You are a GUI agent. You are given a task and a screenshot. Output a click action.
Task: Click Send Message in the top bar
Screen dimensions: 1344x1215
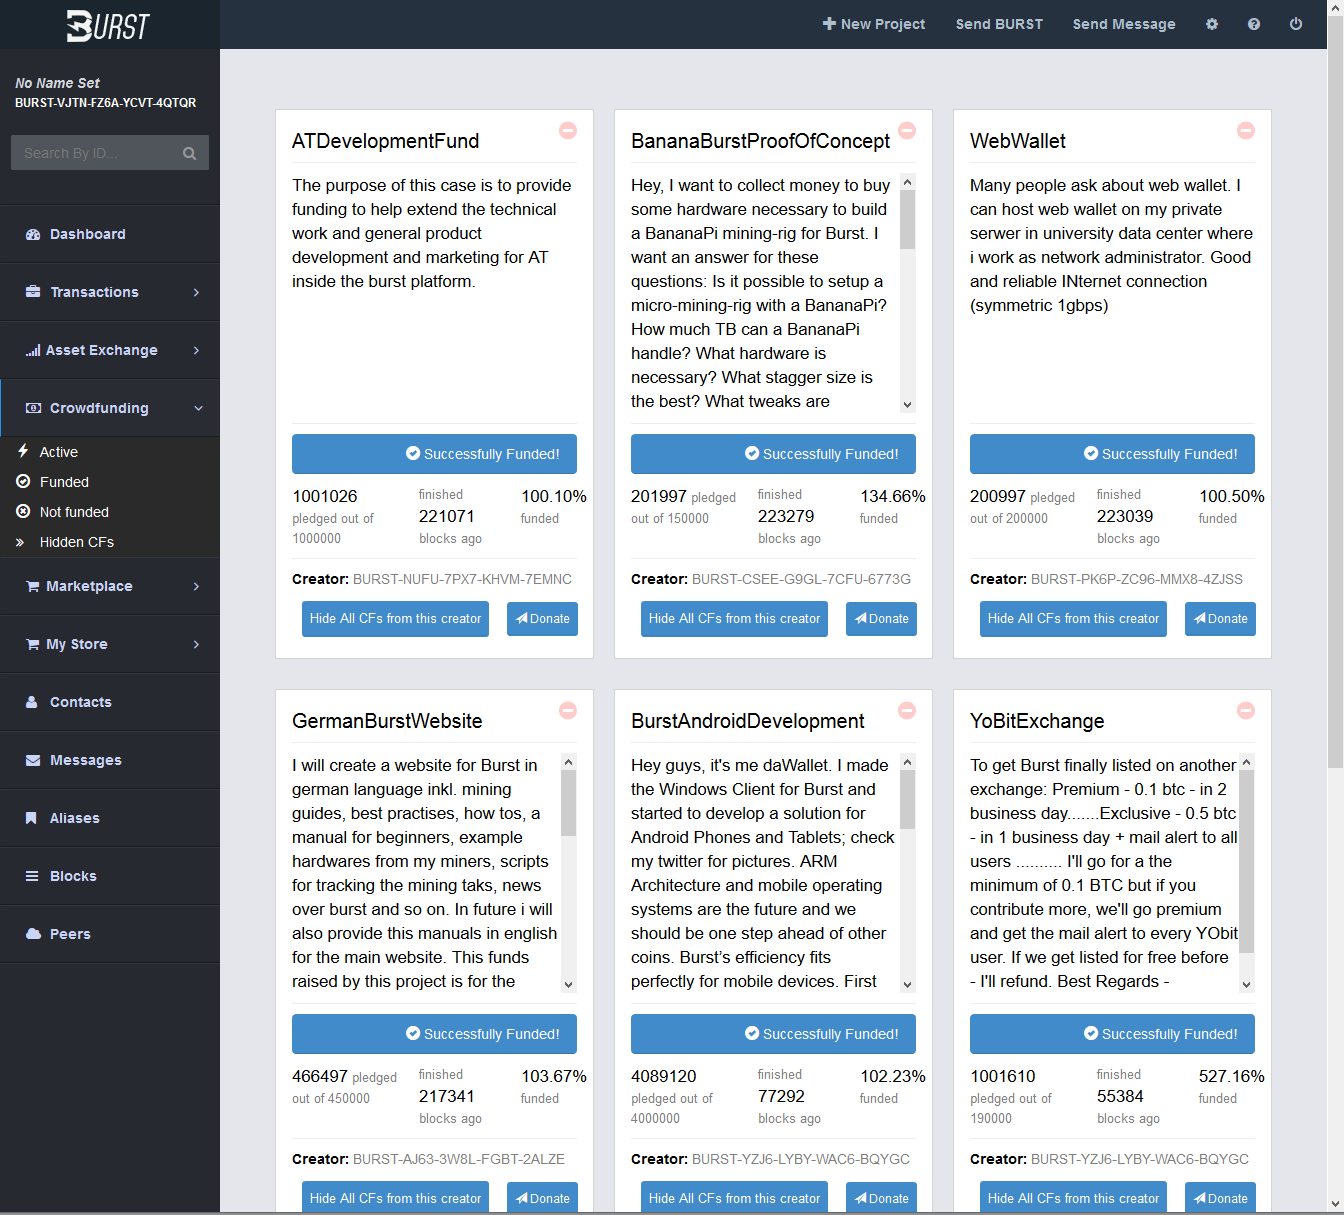click(1124, 24)
